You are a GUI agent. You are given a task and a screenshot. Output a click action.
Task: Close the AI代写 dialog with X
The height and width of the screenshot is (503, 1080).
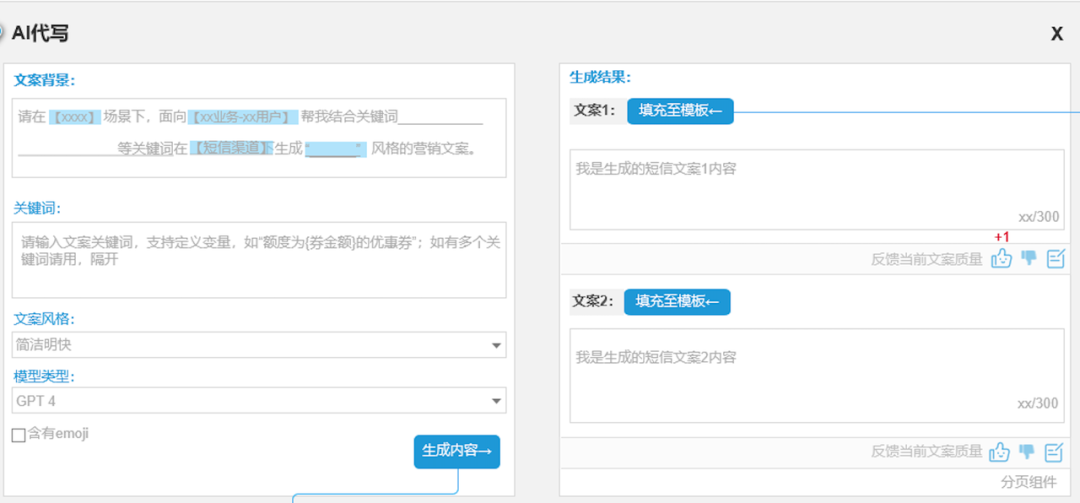coord(1057,34)
